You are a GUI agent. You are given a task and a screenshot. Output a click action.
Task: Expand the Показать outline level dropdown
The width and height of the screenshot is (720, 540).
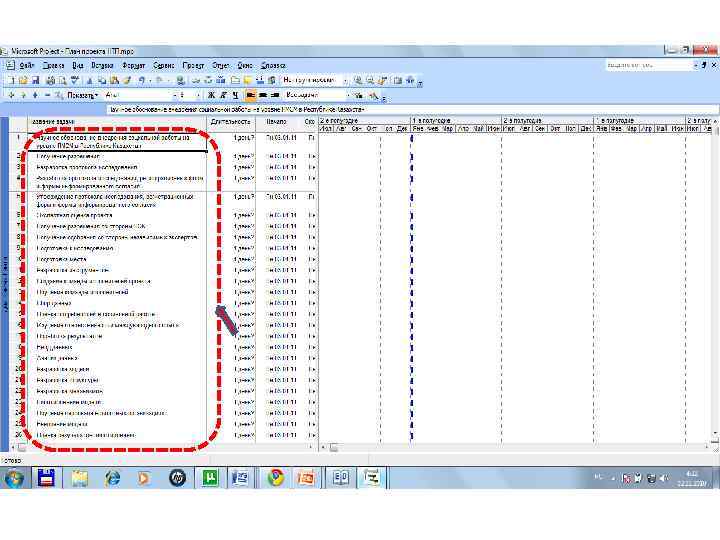83,95
